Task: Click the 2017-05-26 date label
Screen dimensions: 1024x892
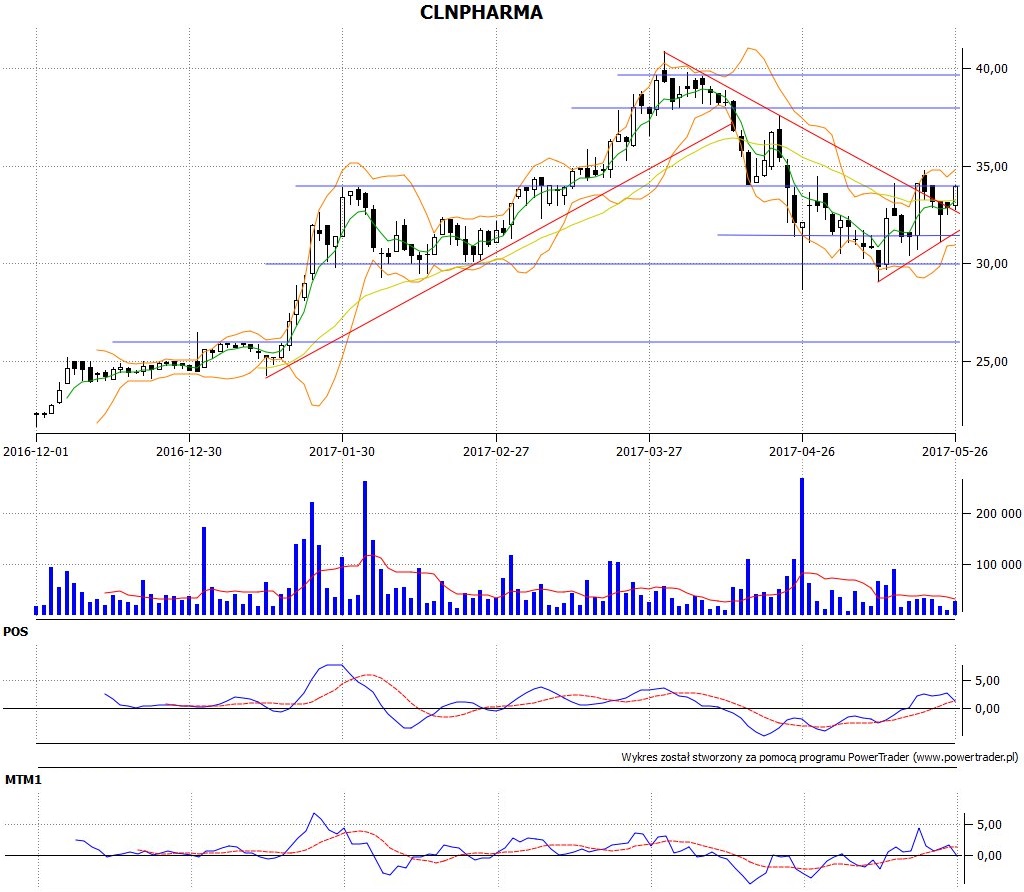Action: click(x=955, y=451)
